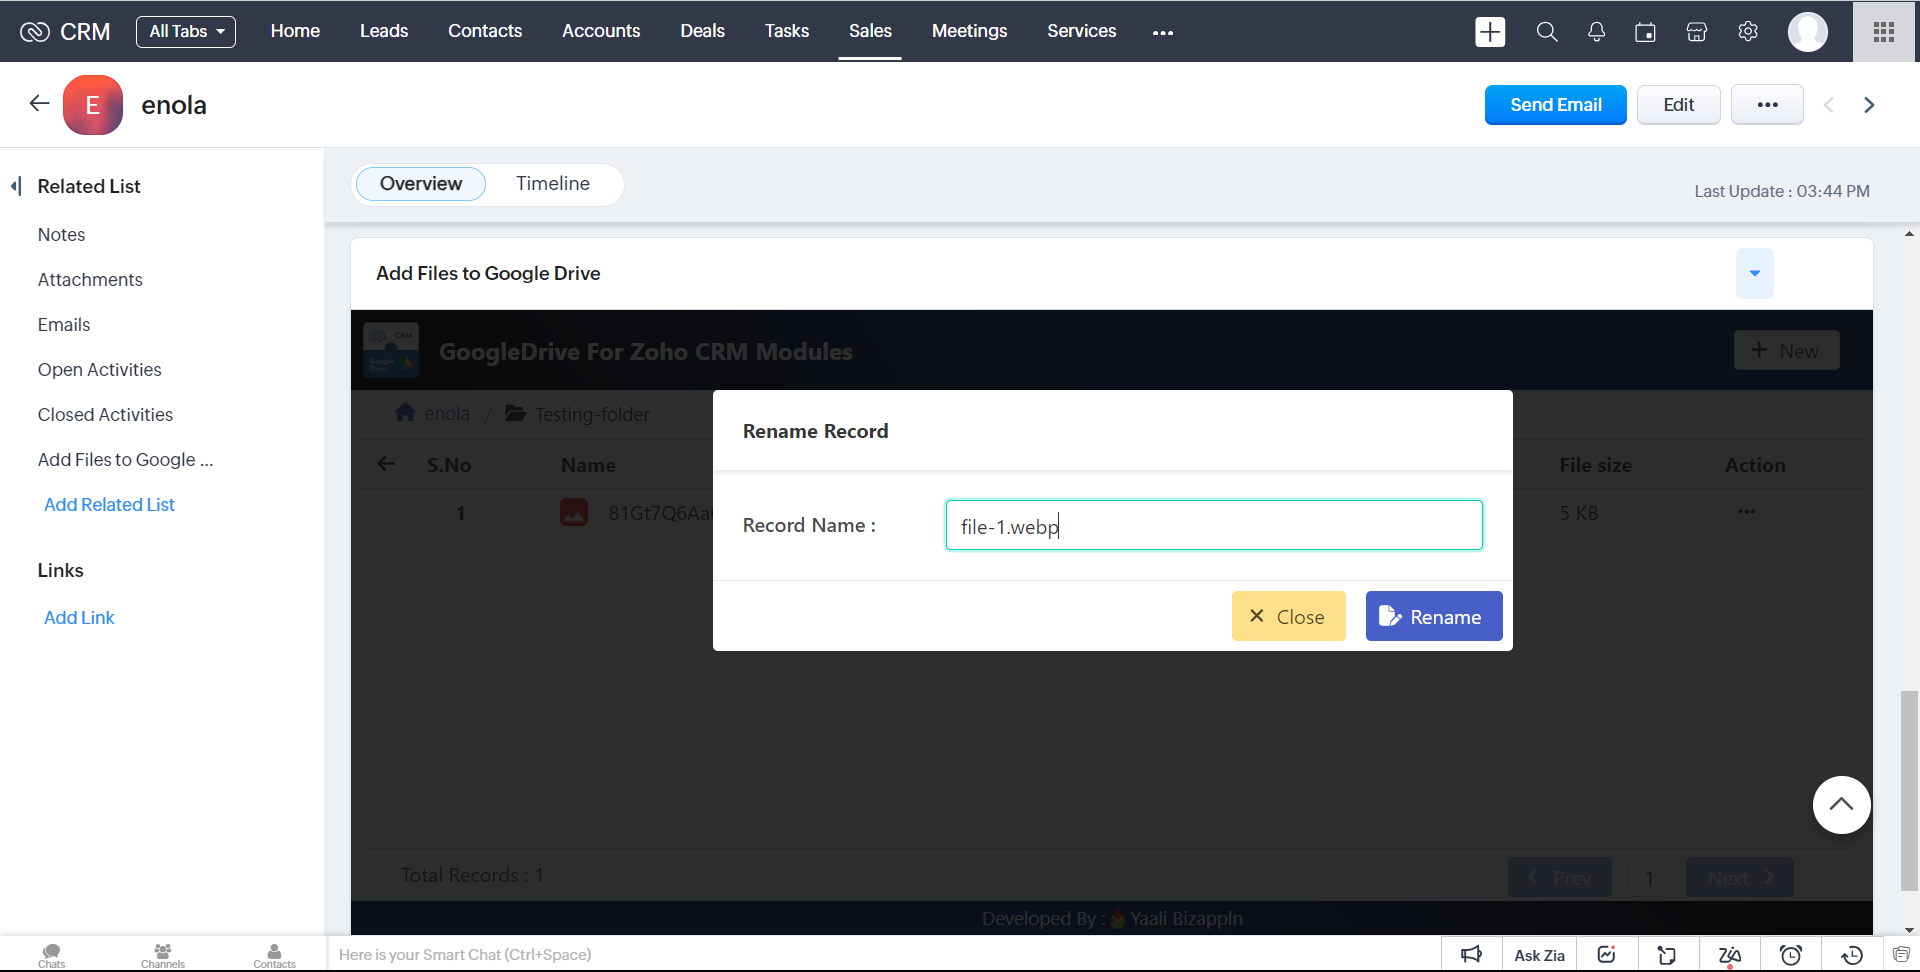The width and height of the screenshot is (1920, 972).
Task: Expand the All Tabs dropdown
Action: [x=186, y=32]
